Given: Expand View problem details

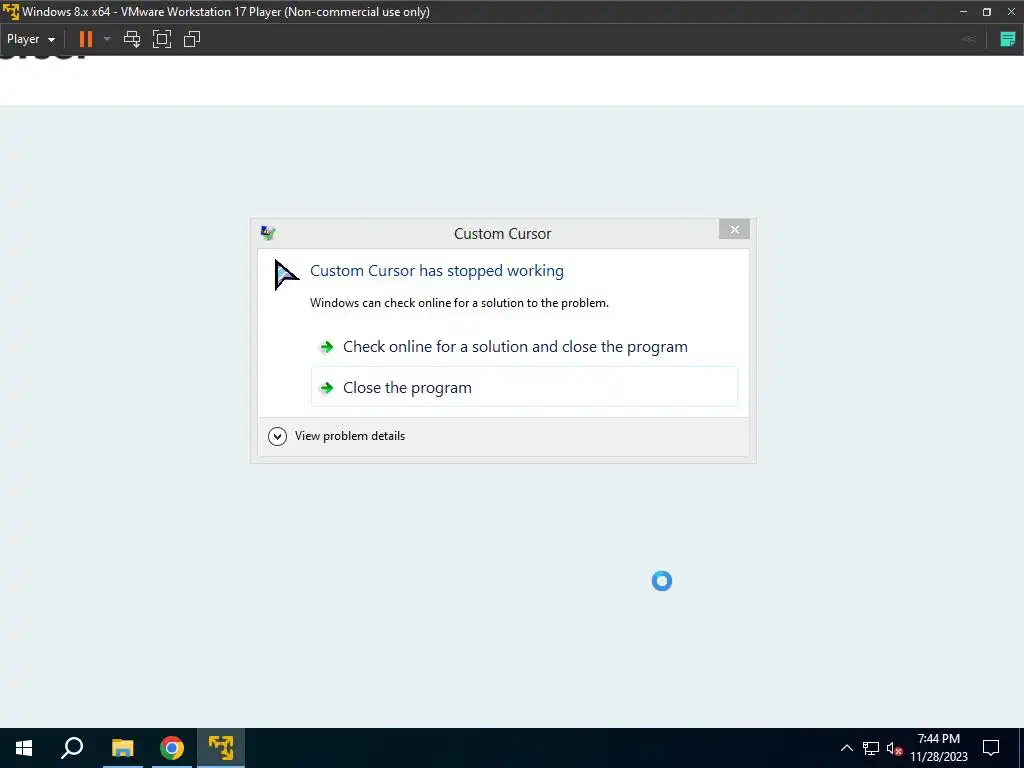Looking at the screenshot, I should 336,436.
